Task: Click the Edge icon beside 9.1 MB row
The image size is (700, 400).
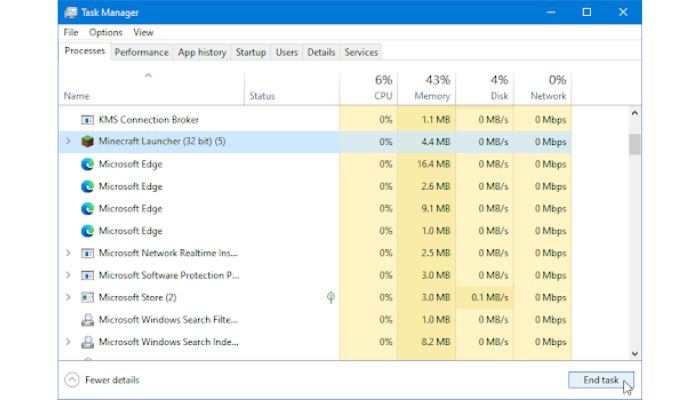Action: click(88, 208)
